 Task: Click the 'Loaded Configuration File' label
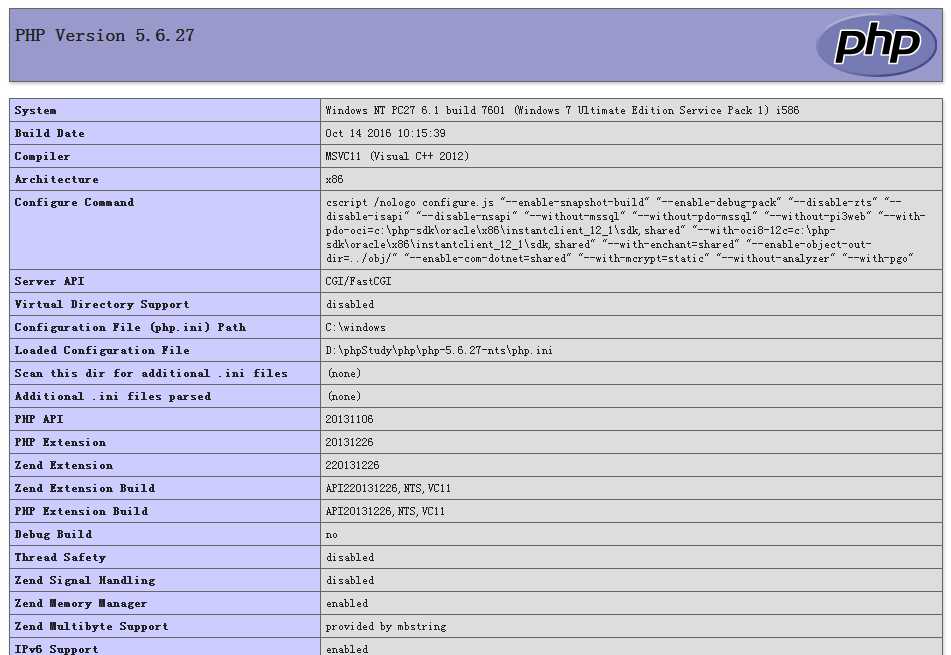[x=102, y=351]
